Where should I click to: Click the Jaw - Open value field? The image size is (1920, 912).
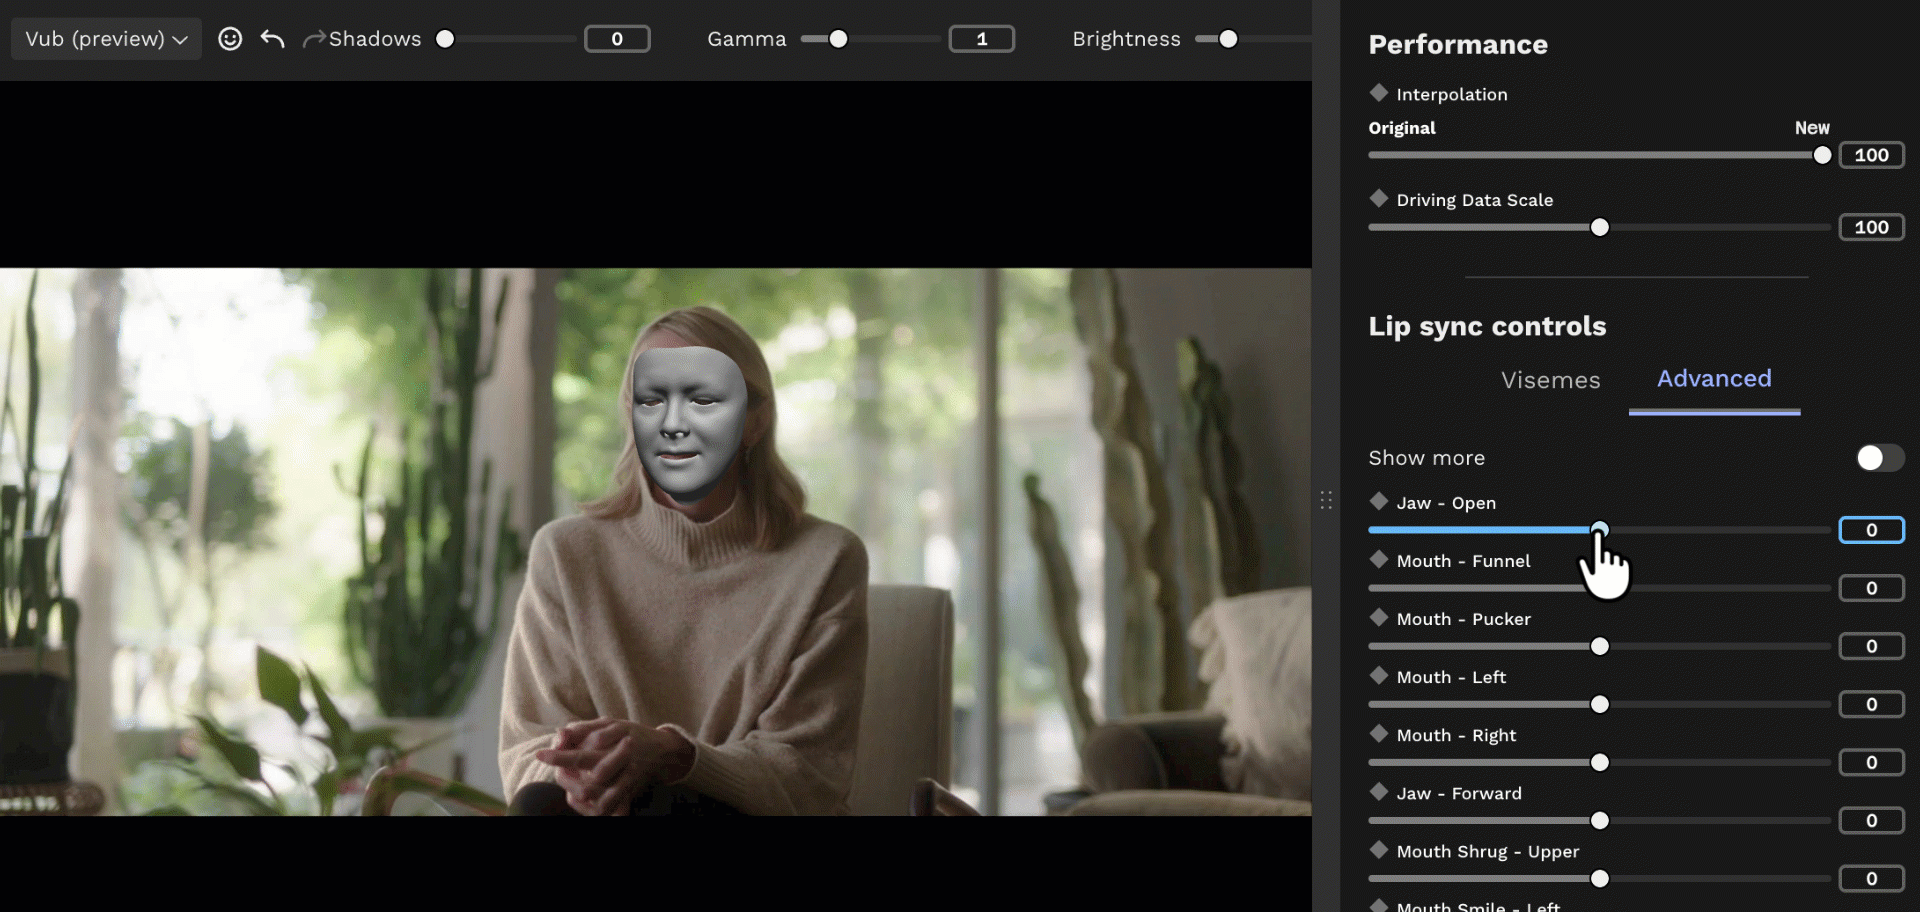click(1871, 530)
